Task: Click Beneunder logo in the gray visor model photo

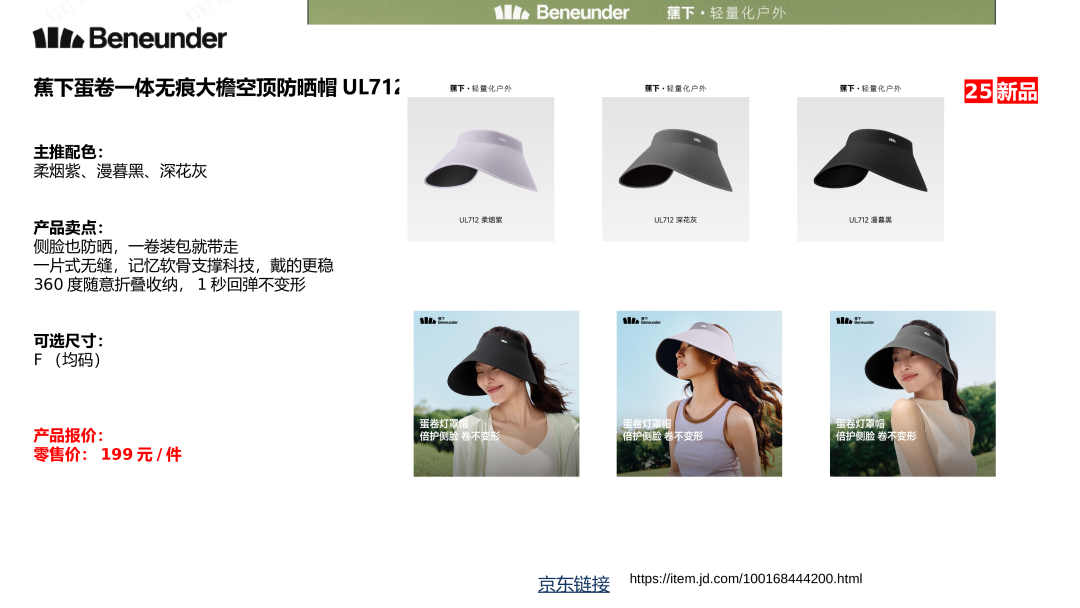Action: point(855,320)
